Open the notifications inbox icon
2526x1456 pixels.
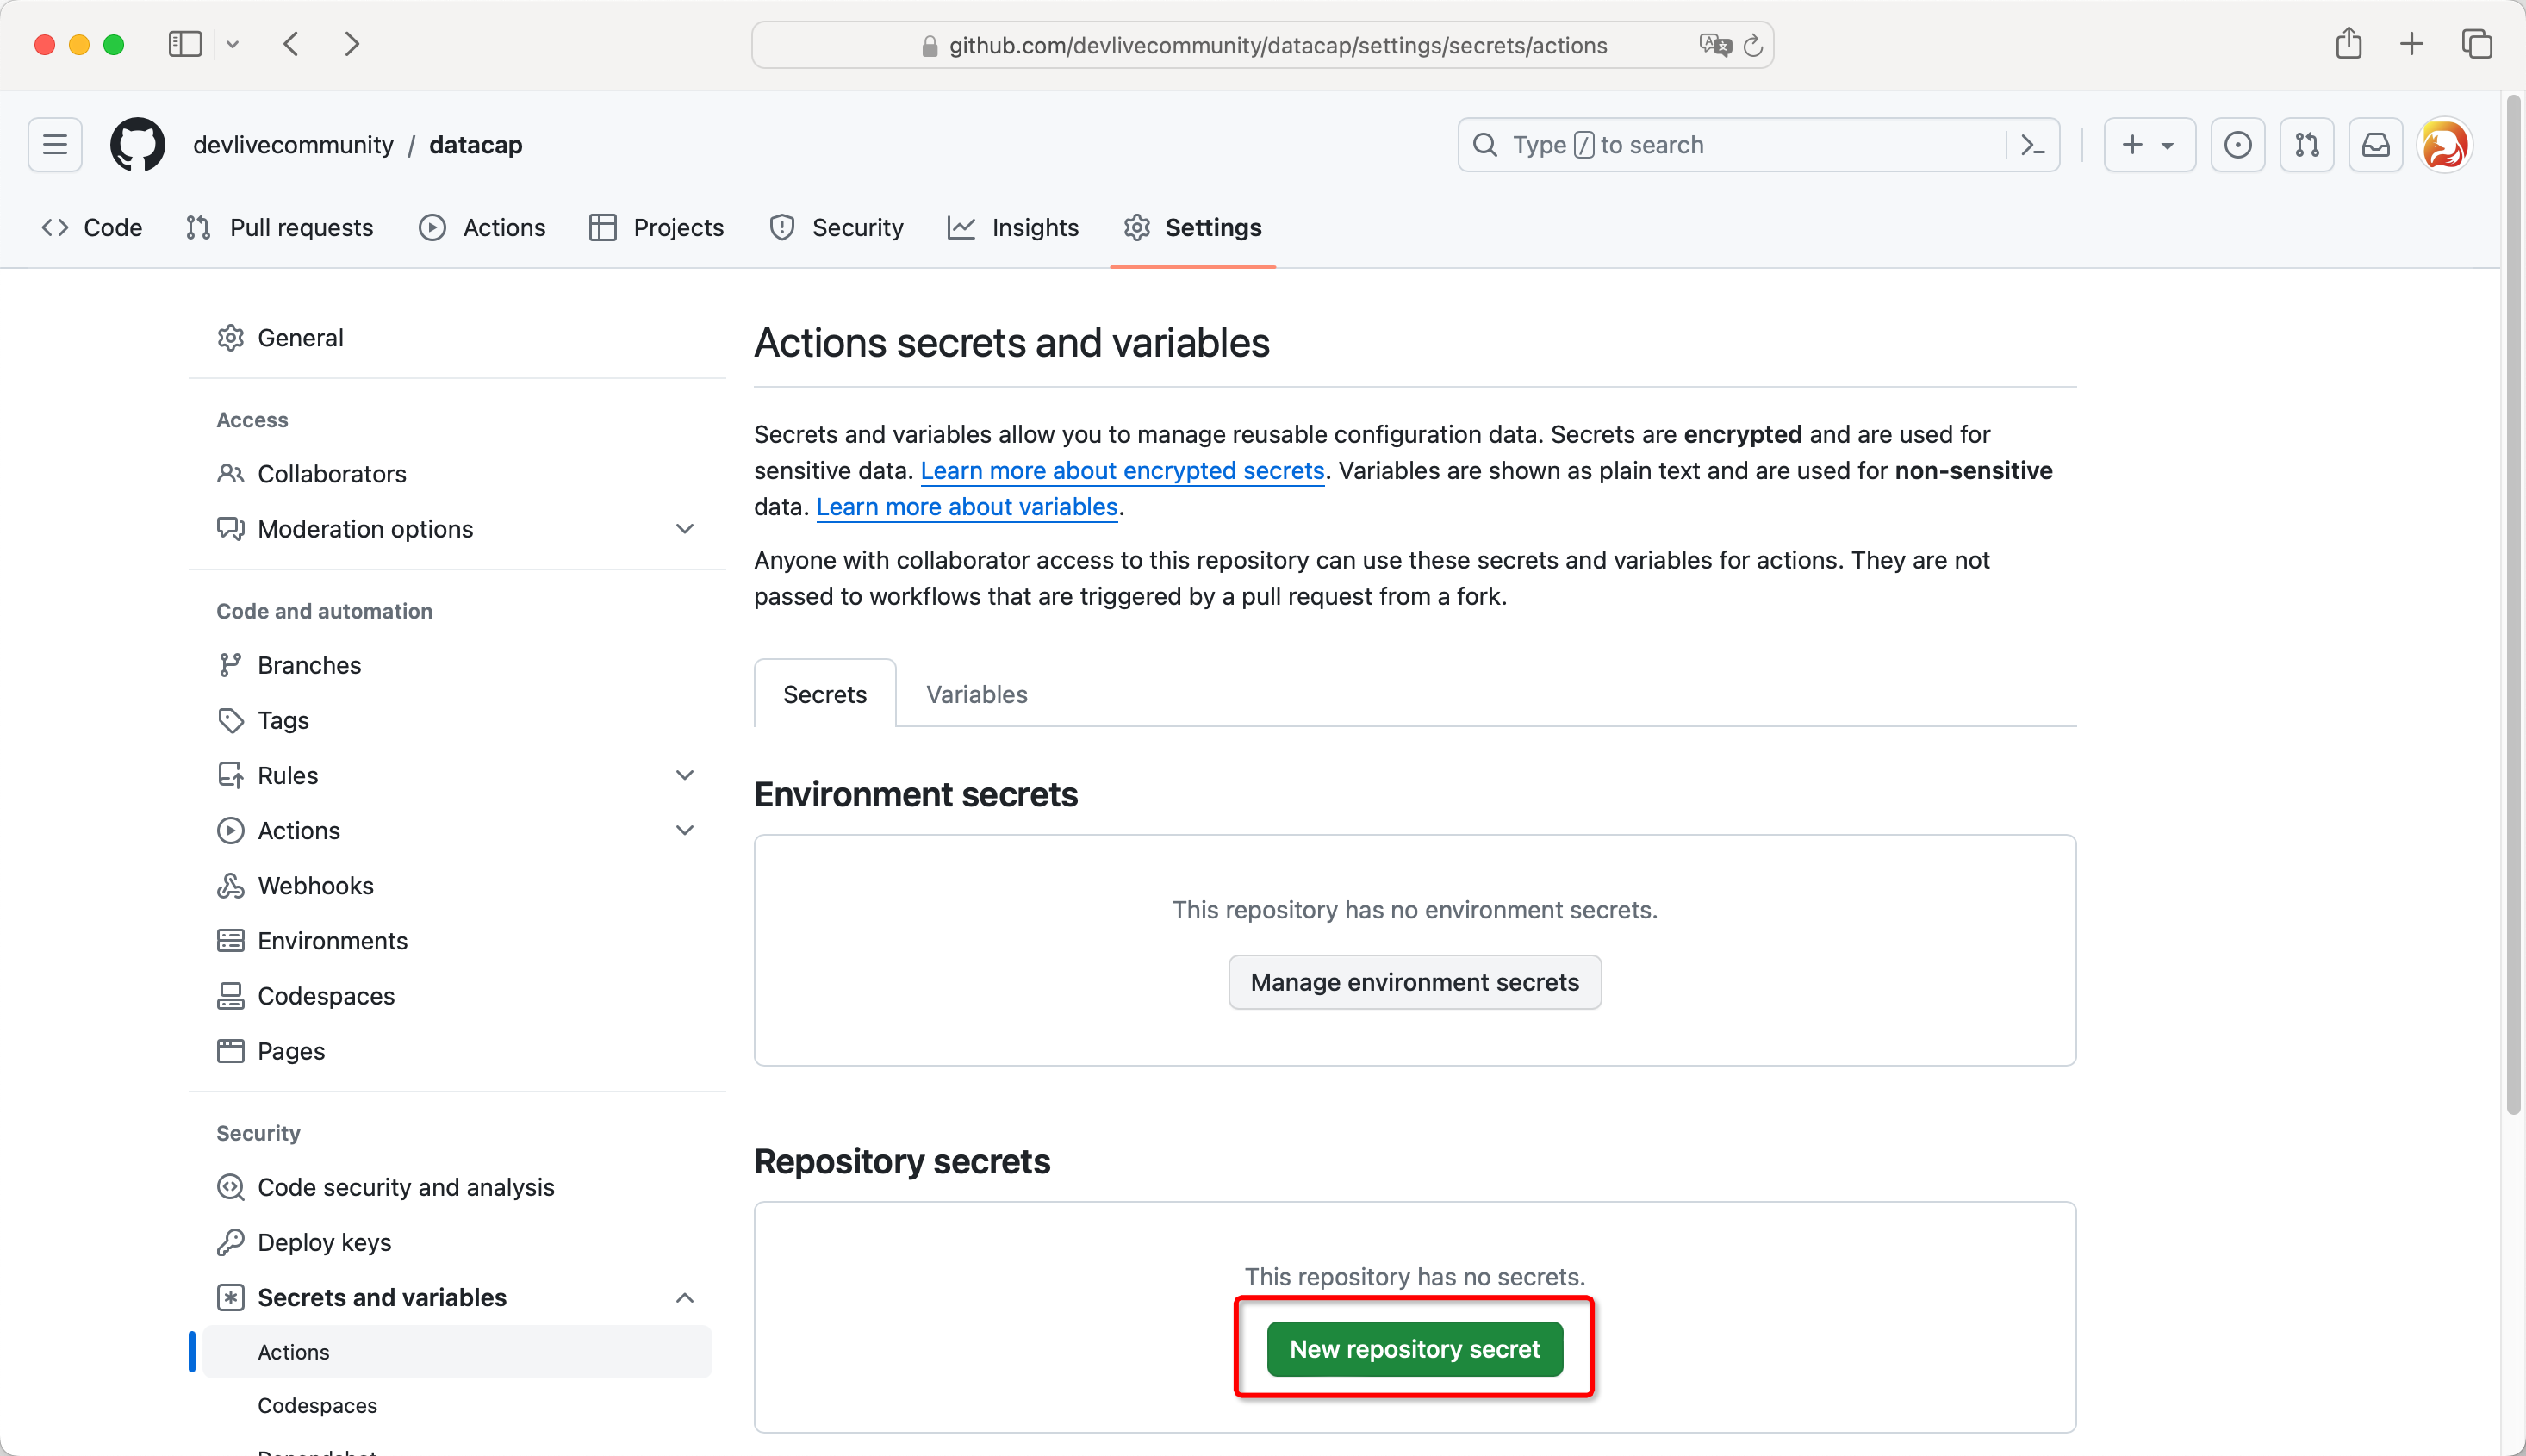(2375, 145)
